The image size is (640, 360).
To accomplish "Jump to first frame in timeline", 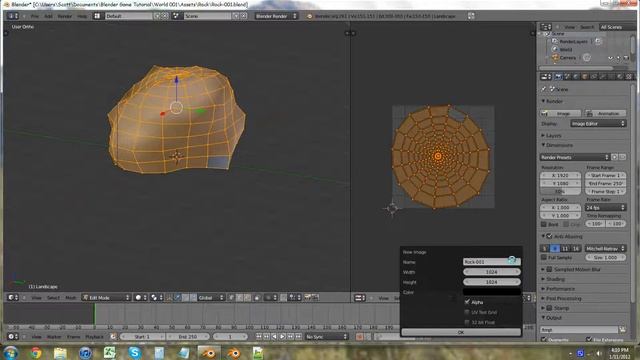I will (x=259, y=337).
